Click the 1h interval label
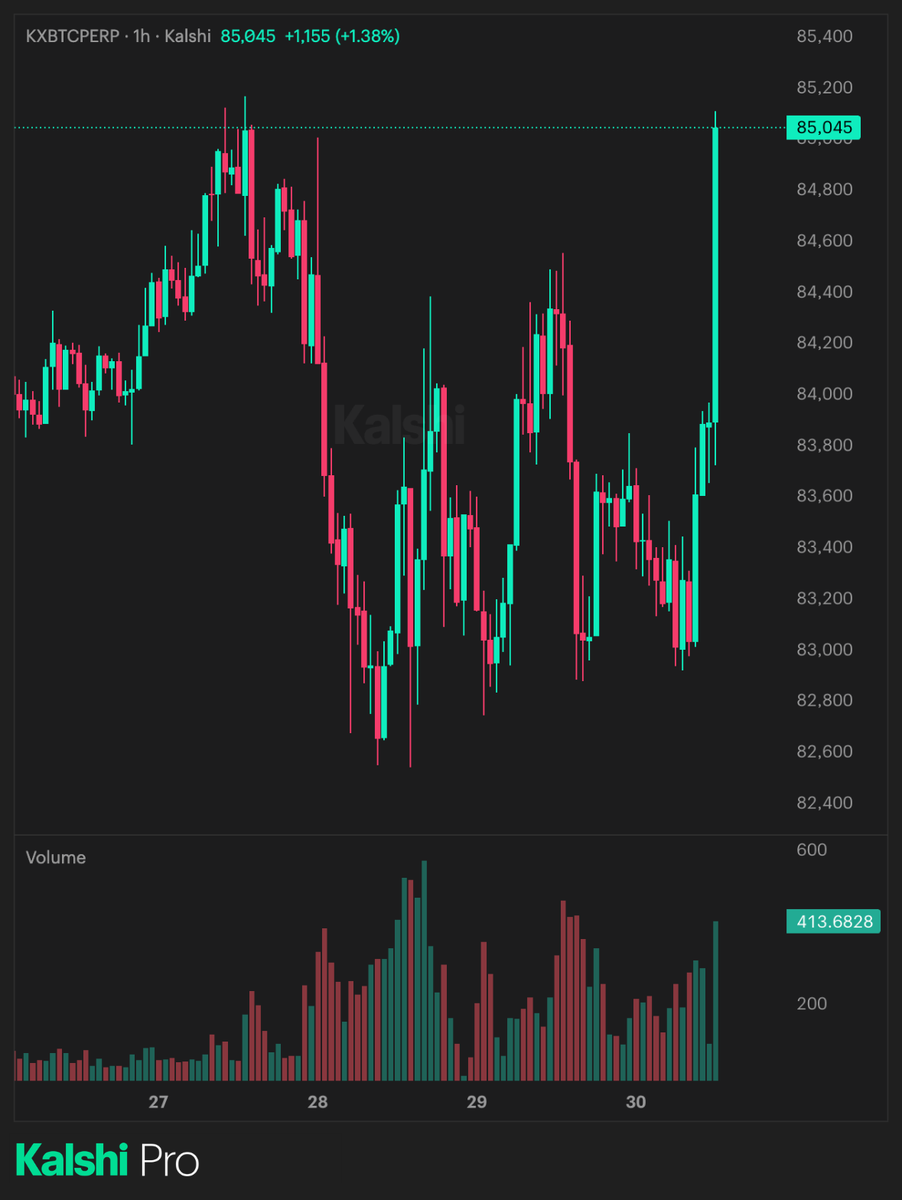 coord(143,36)
